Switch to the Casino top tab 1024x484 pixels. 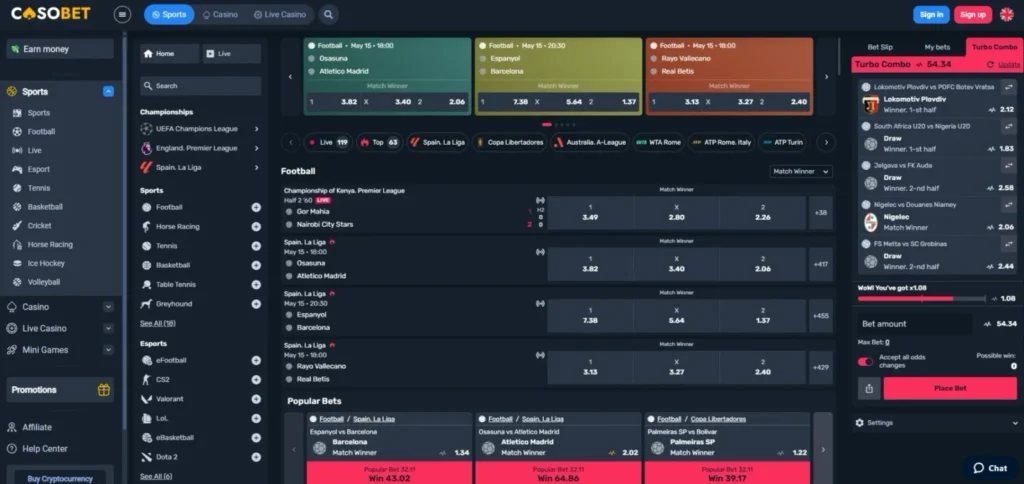220,14
